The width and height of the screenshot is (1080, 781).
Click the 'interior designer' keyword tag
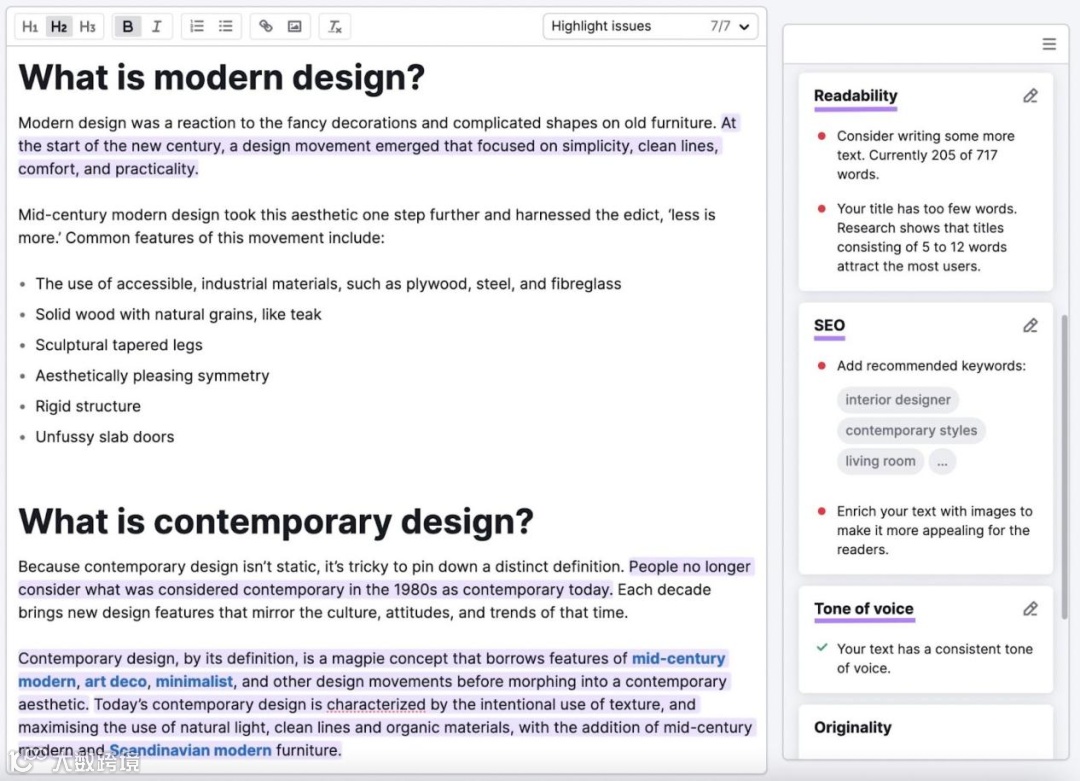tap(897, 399)
